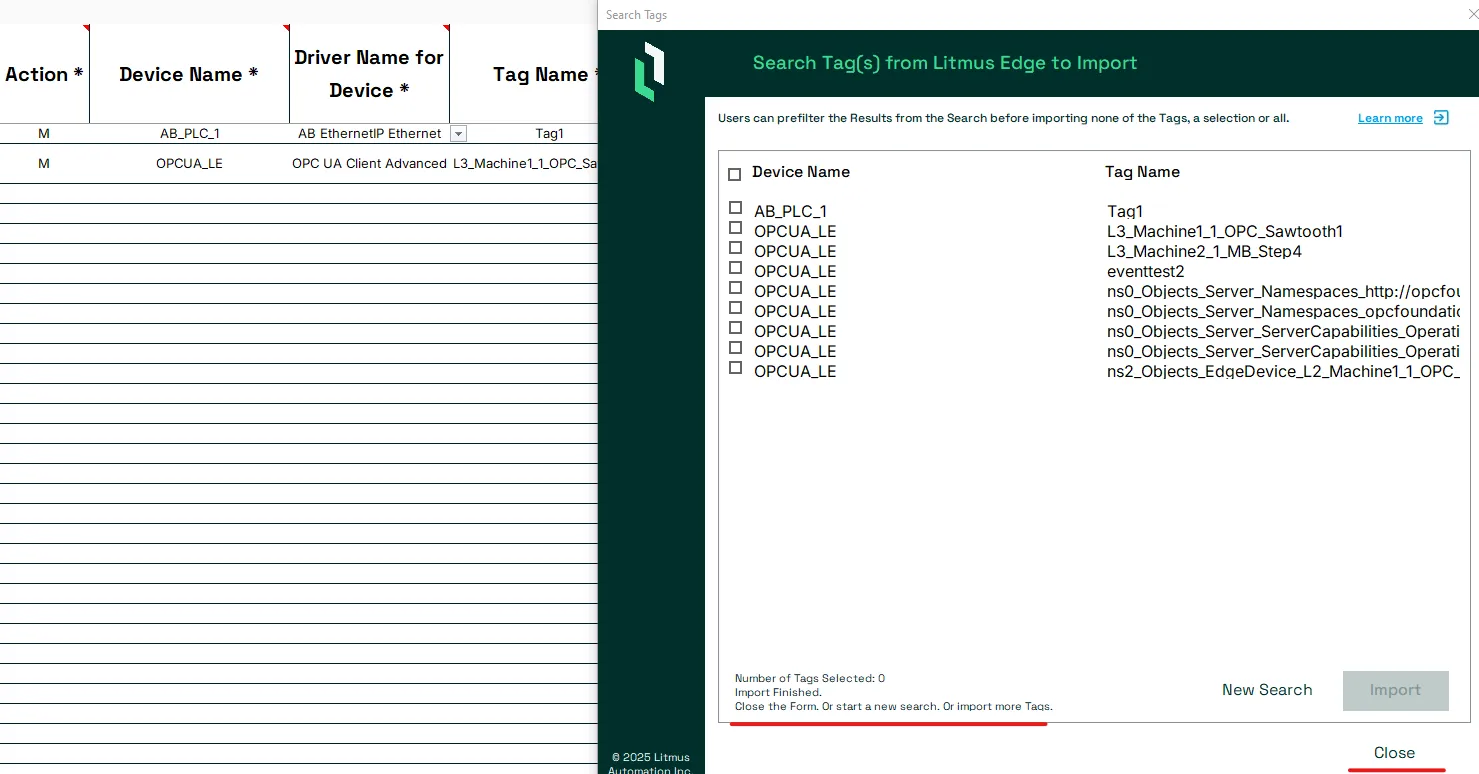The width and height of the screenshot is (1479, 774).
Task: Click the Close button at dialog bottom
Action: tap(1394, 753)
